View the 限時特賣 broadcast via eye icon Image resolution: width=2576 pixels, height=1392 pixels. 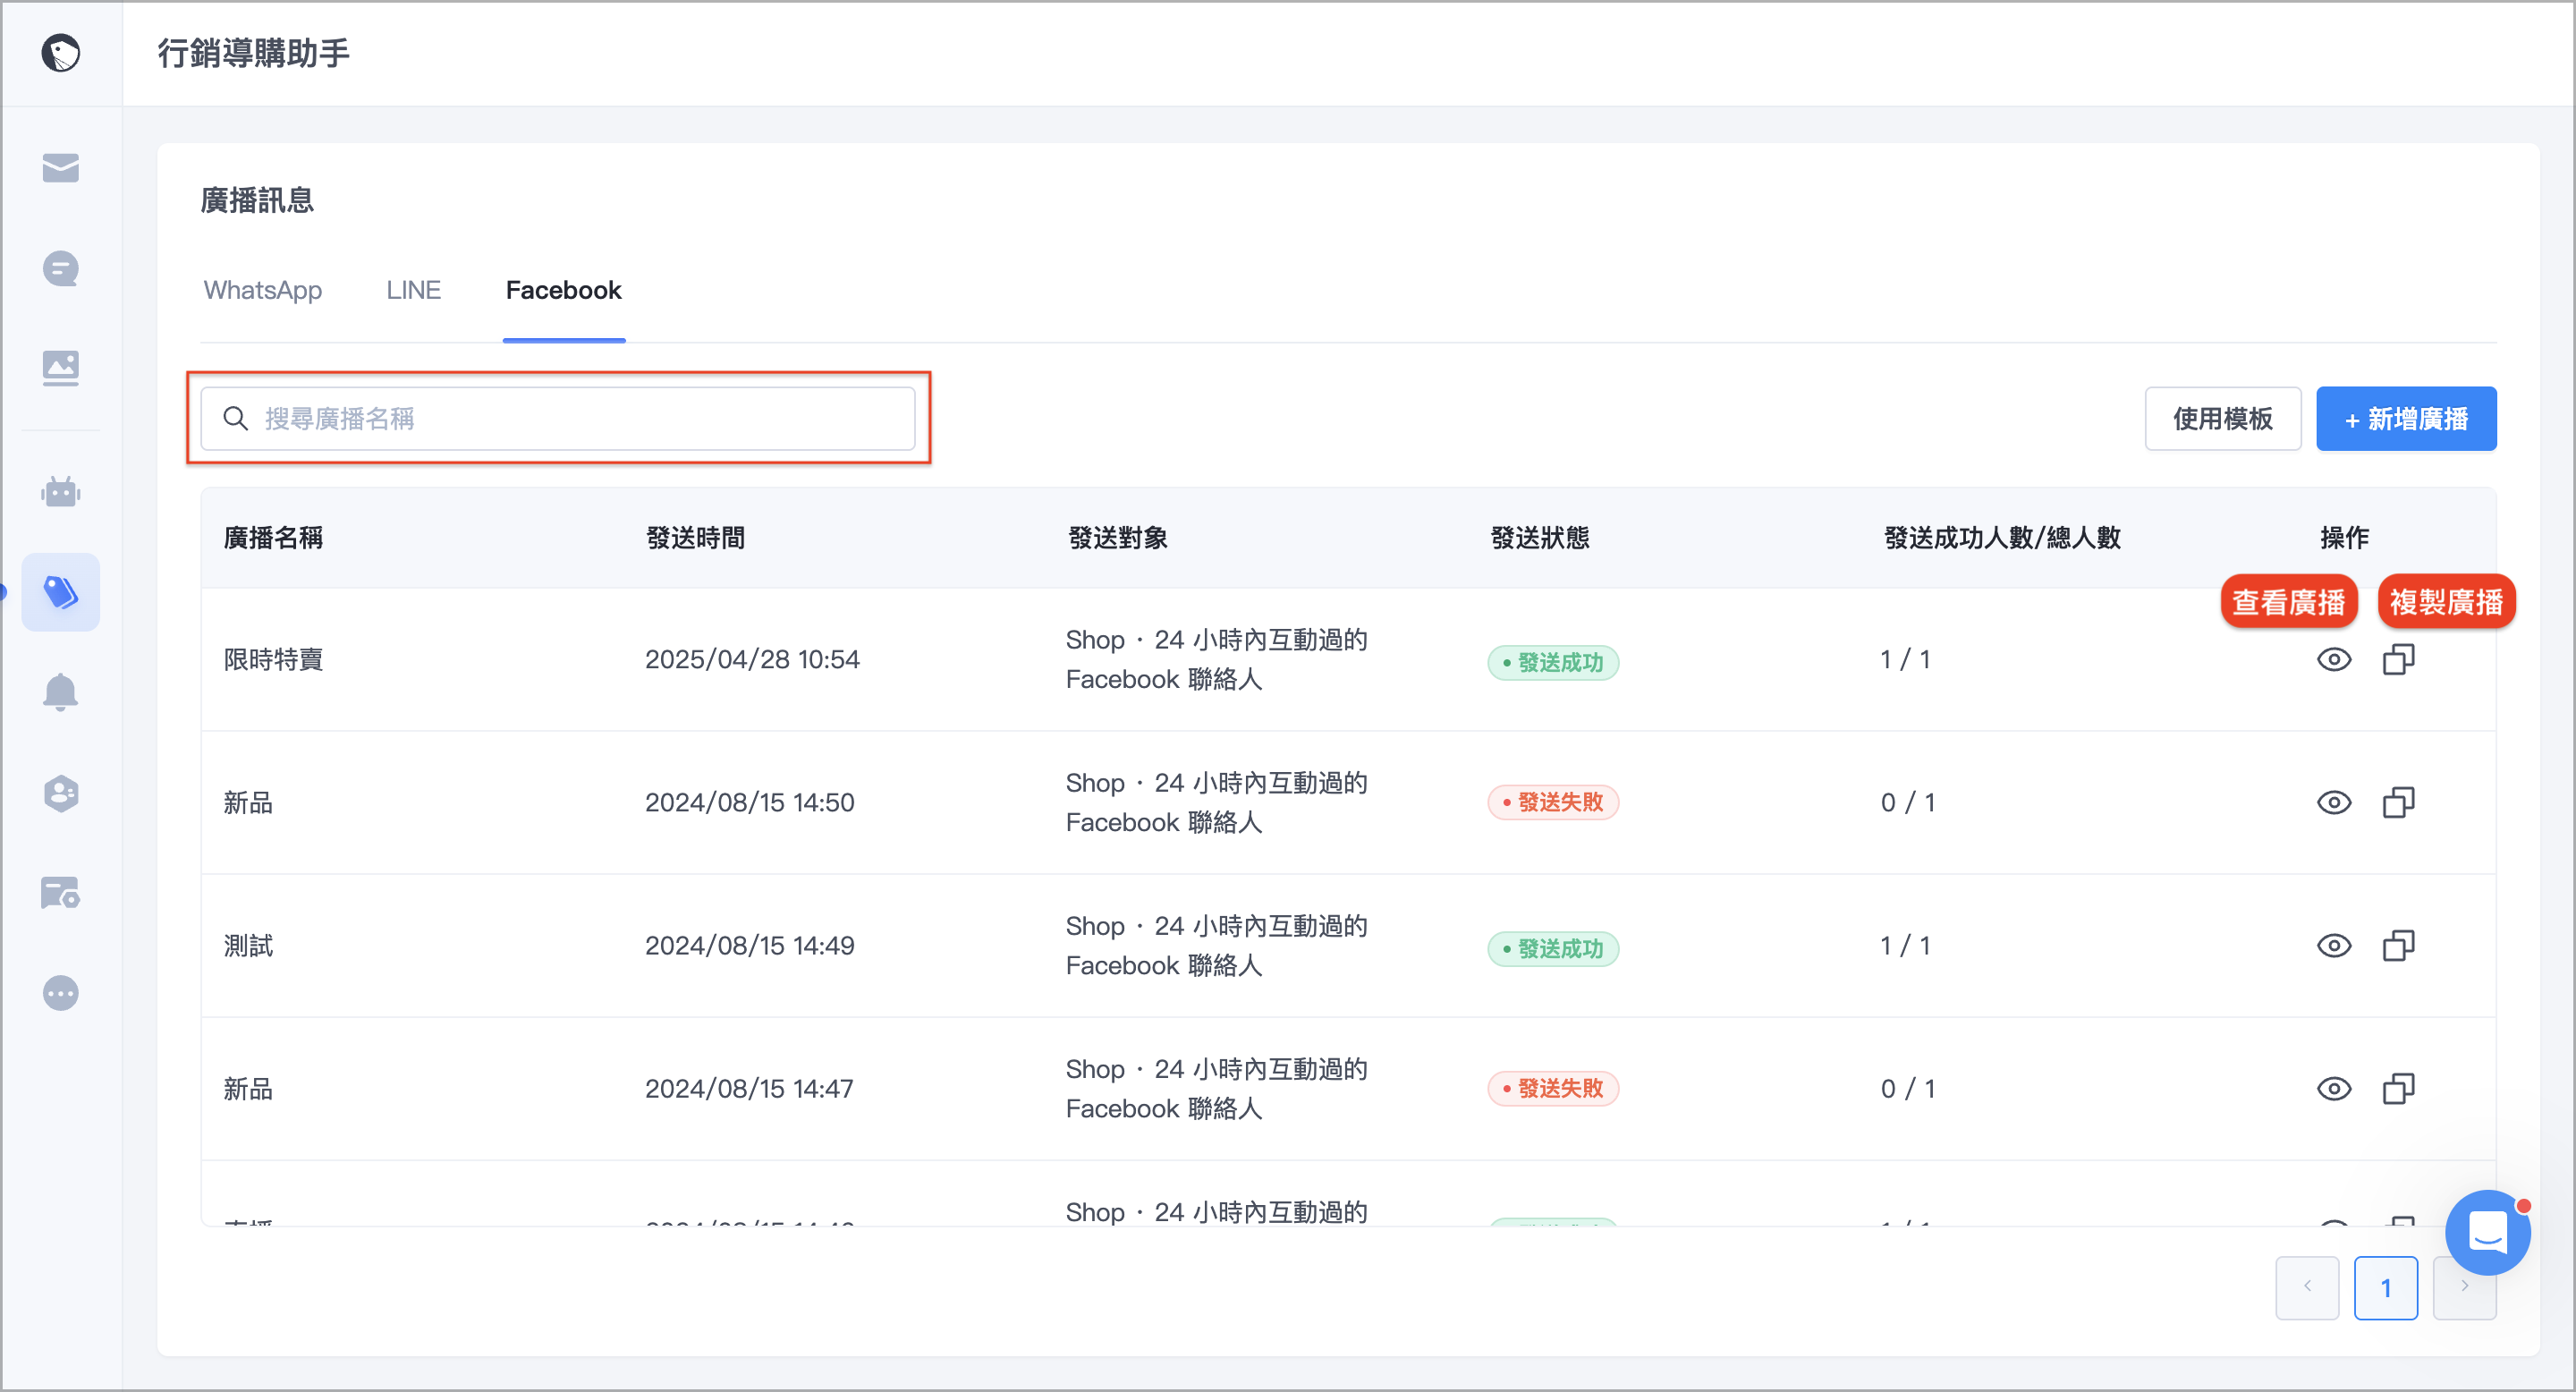click(2333, 660)
